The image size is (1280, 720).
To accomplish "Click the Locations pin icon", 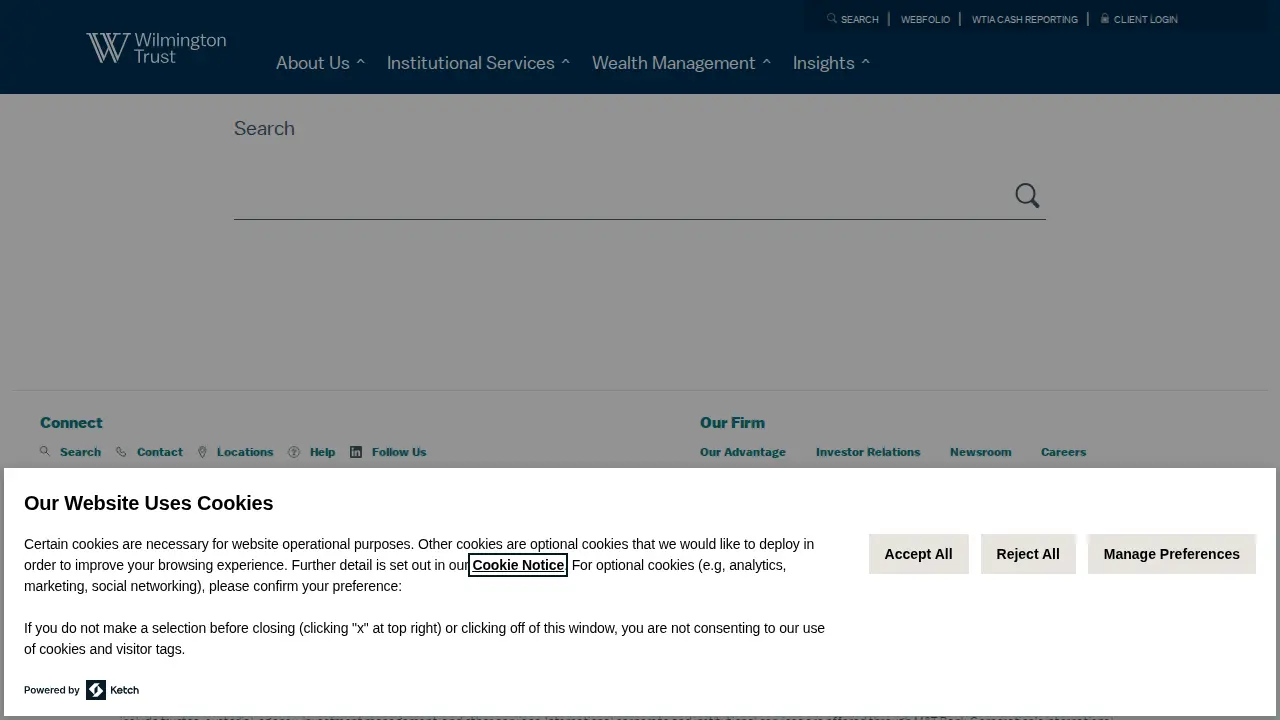I will (x=202, y=452).
